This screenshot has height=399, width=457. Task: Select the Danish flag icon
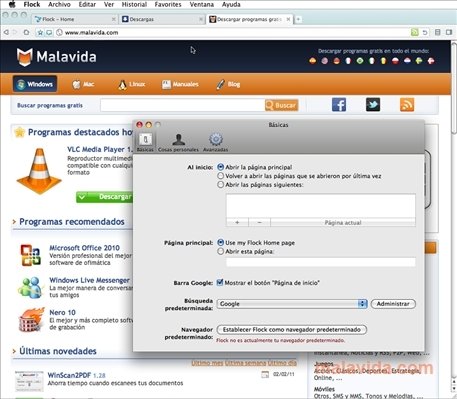tap(431, 61)
